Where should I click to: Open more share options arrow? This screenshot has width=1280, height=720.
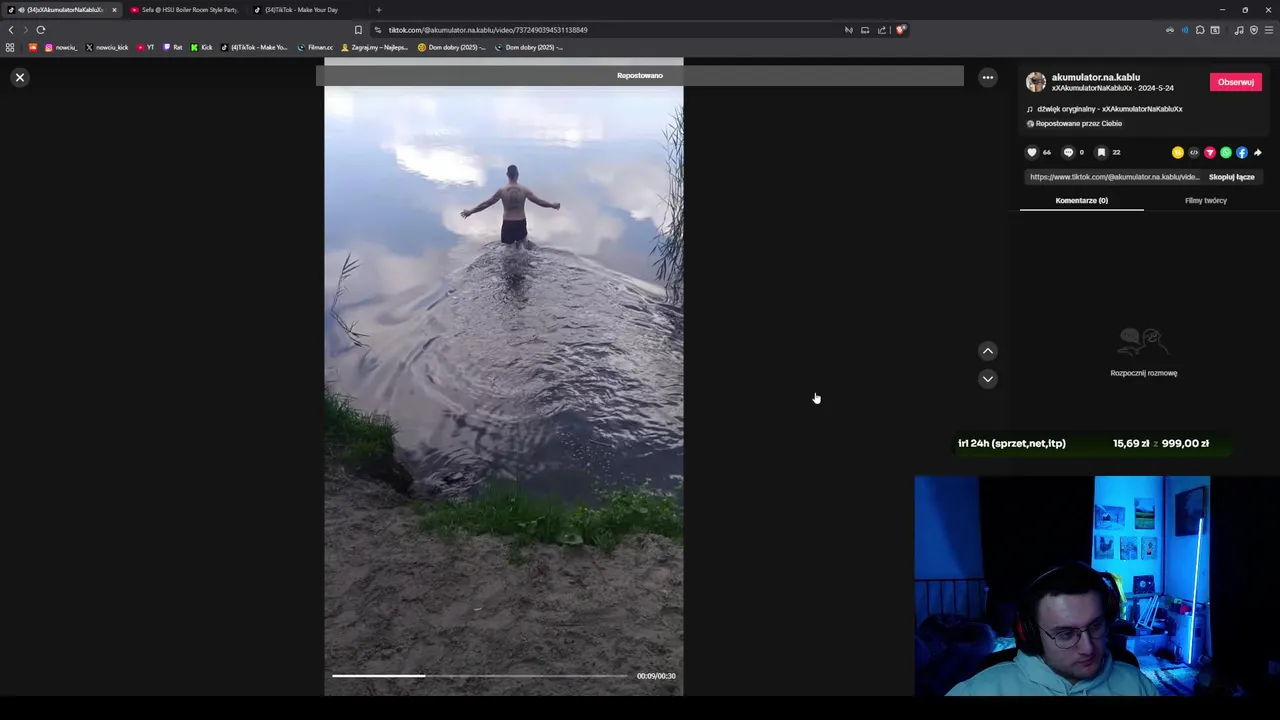pyautogui.click(x=1258, y=152)
